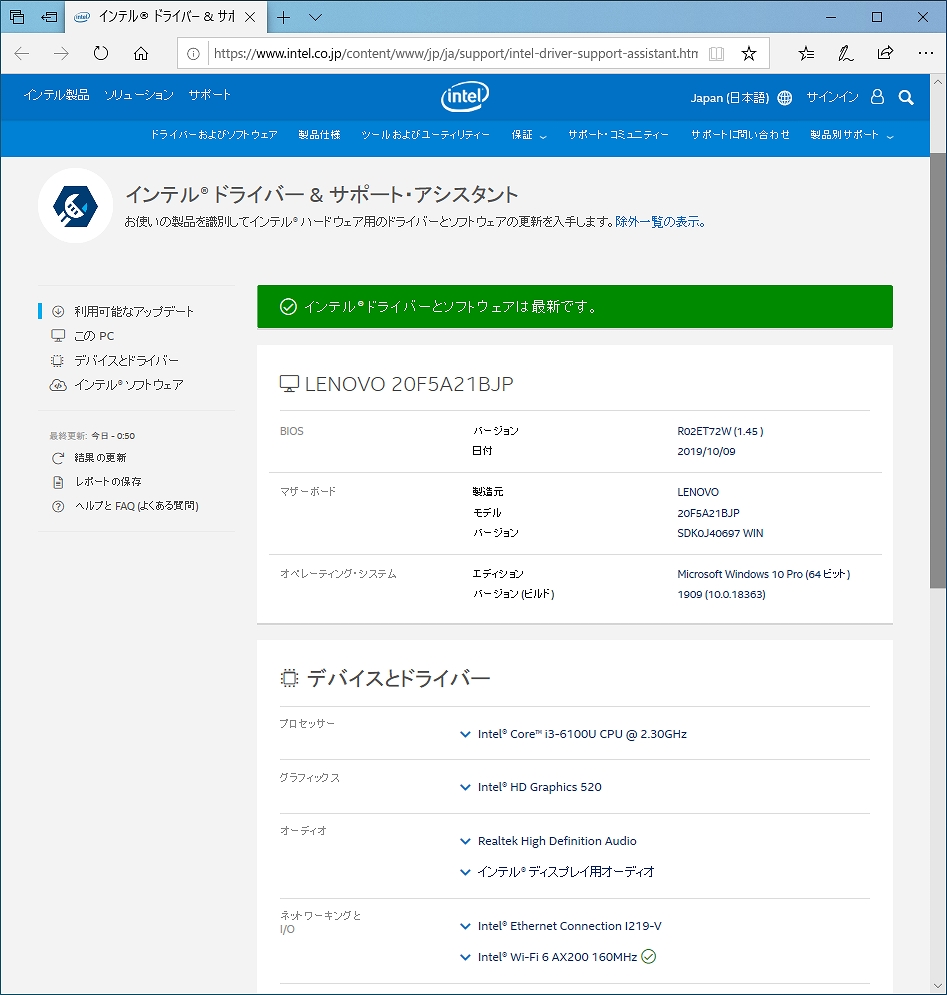This screenshot has height=995, width=947.
Task: Open a new tab with plus icon
Action: point(284,18)
